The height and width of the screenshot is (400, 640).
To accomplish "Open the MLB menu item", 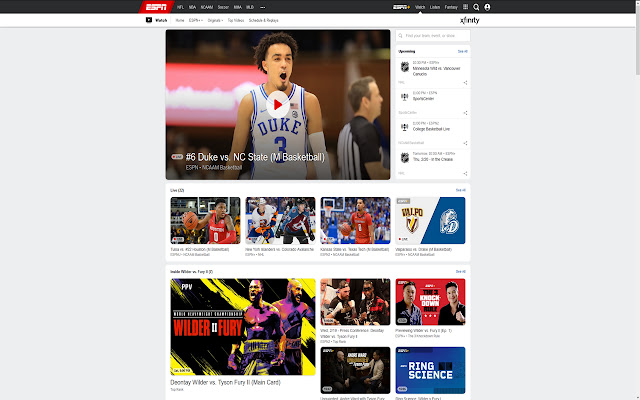I will [x=250, y=7].
